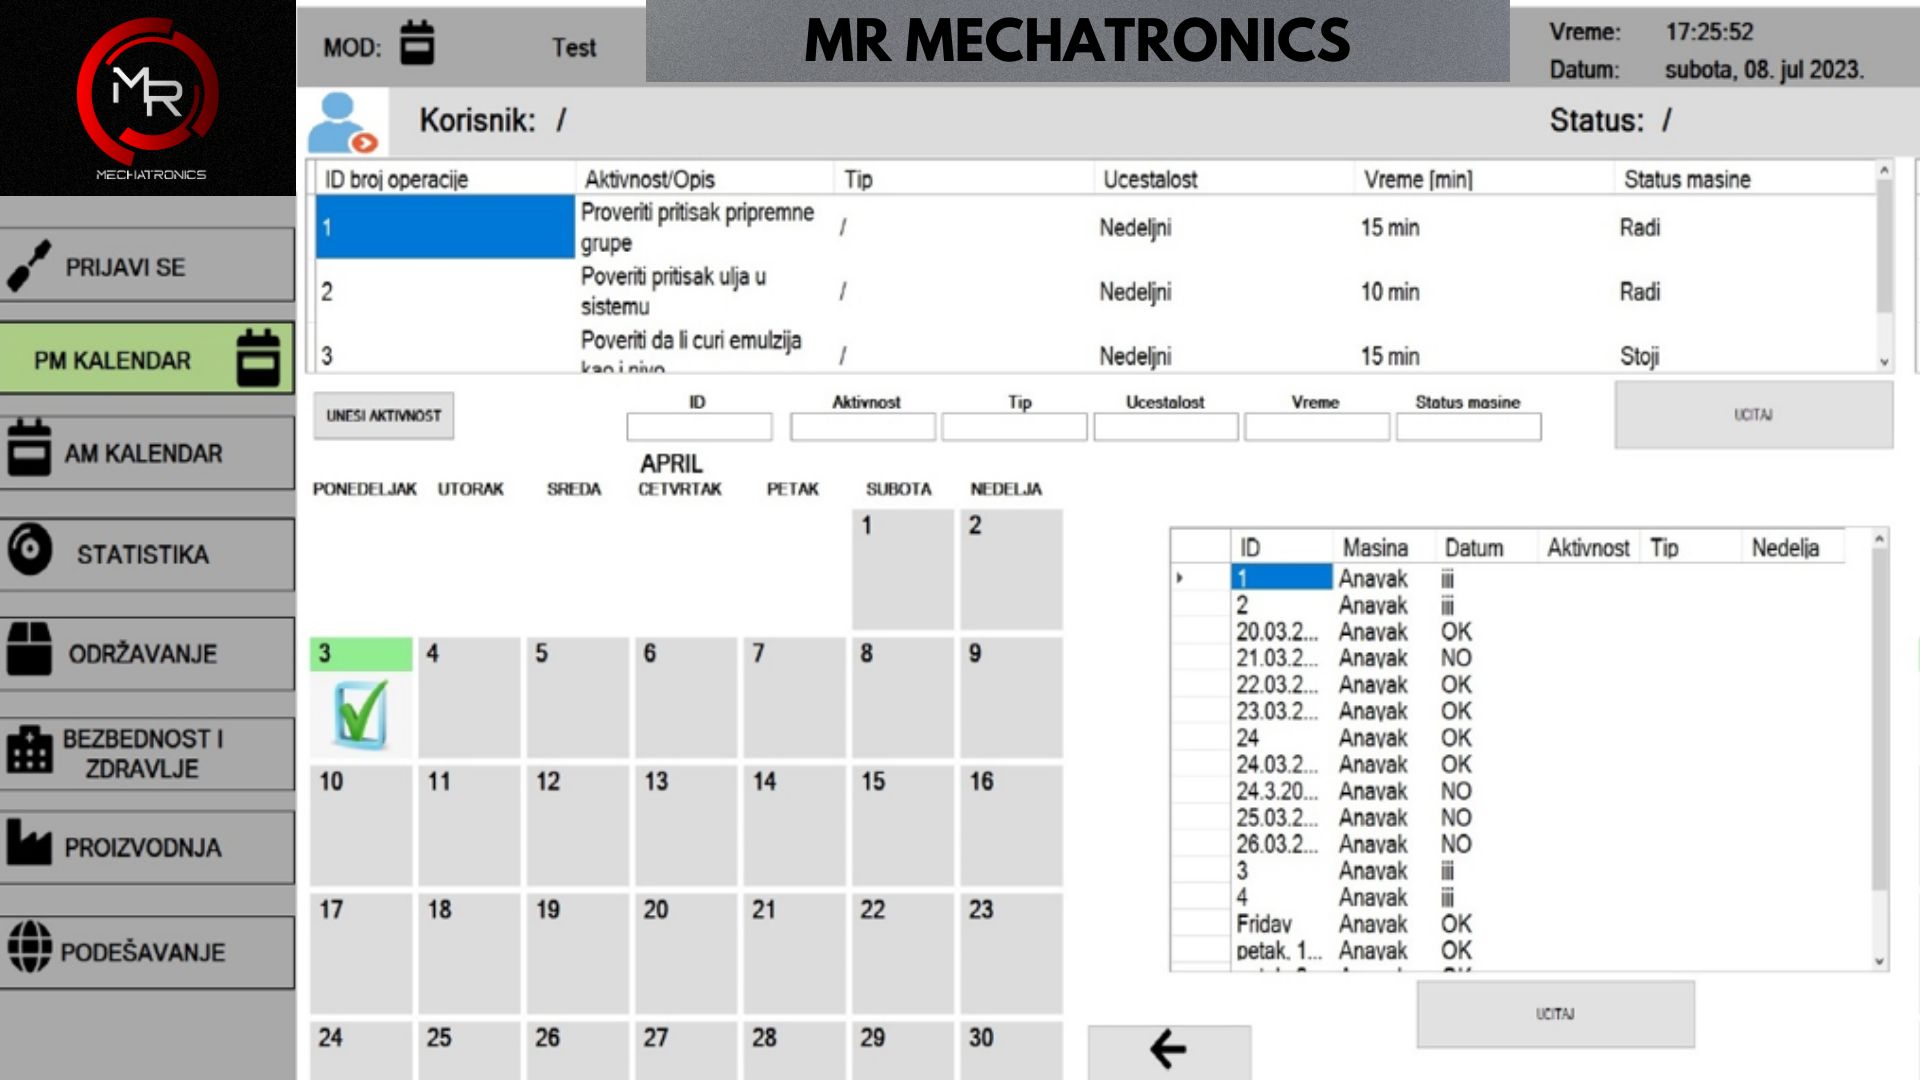Click the globe icon on PODEŠAVANJE
Viewport: 1920px width, 1080px height.
(x=30, y=945)
